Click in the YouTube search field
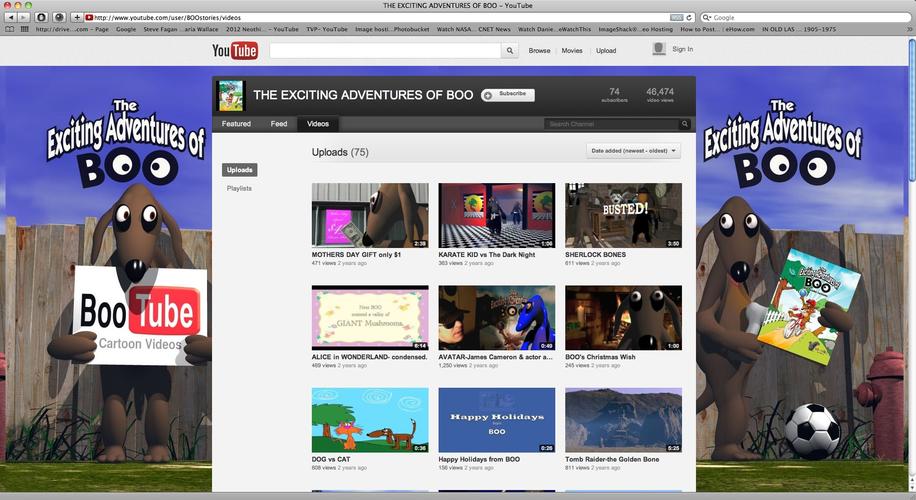The image size is (916, 500). (x=385, y=51)
